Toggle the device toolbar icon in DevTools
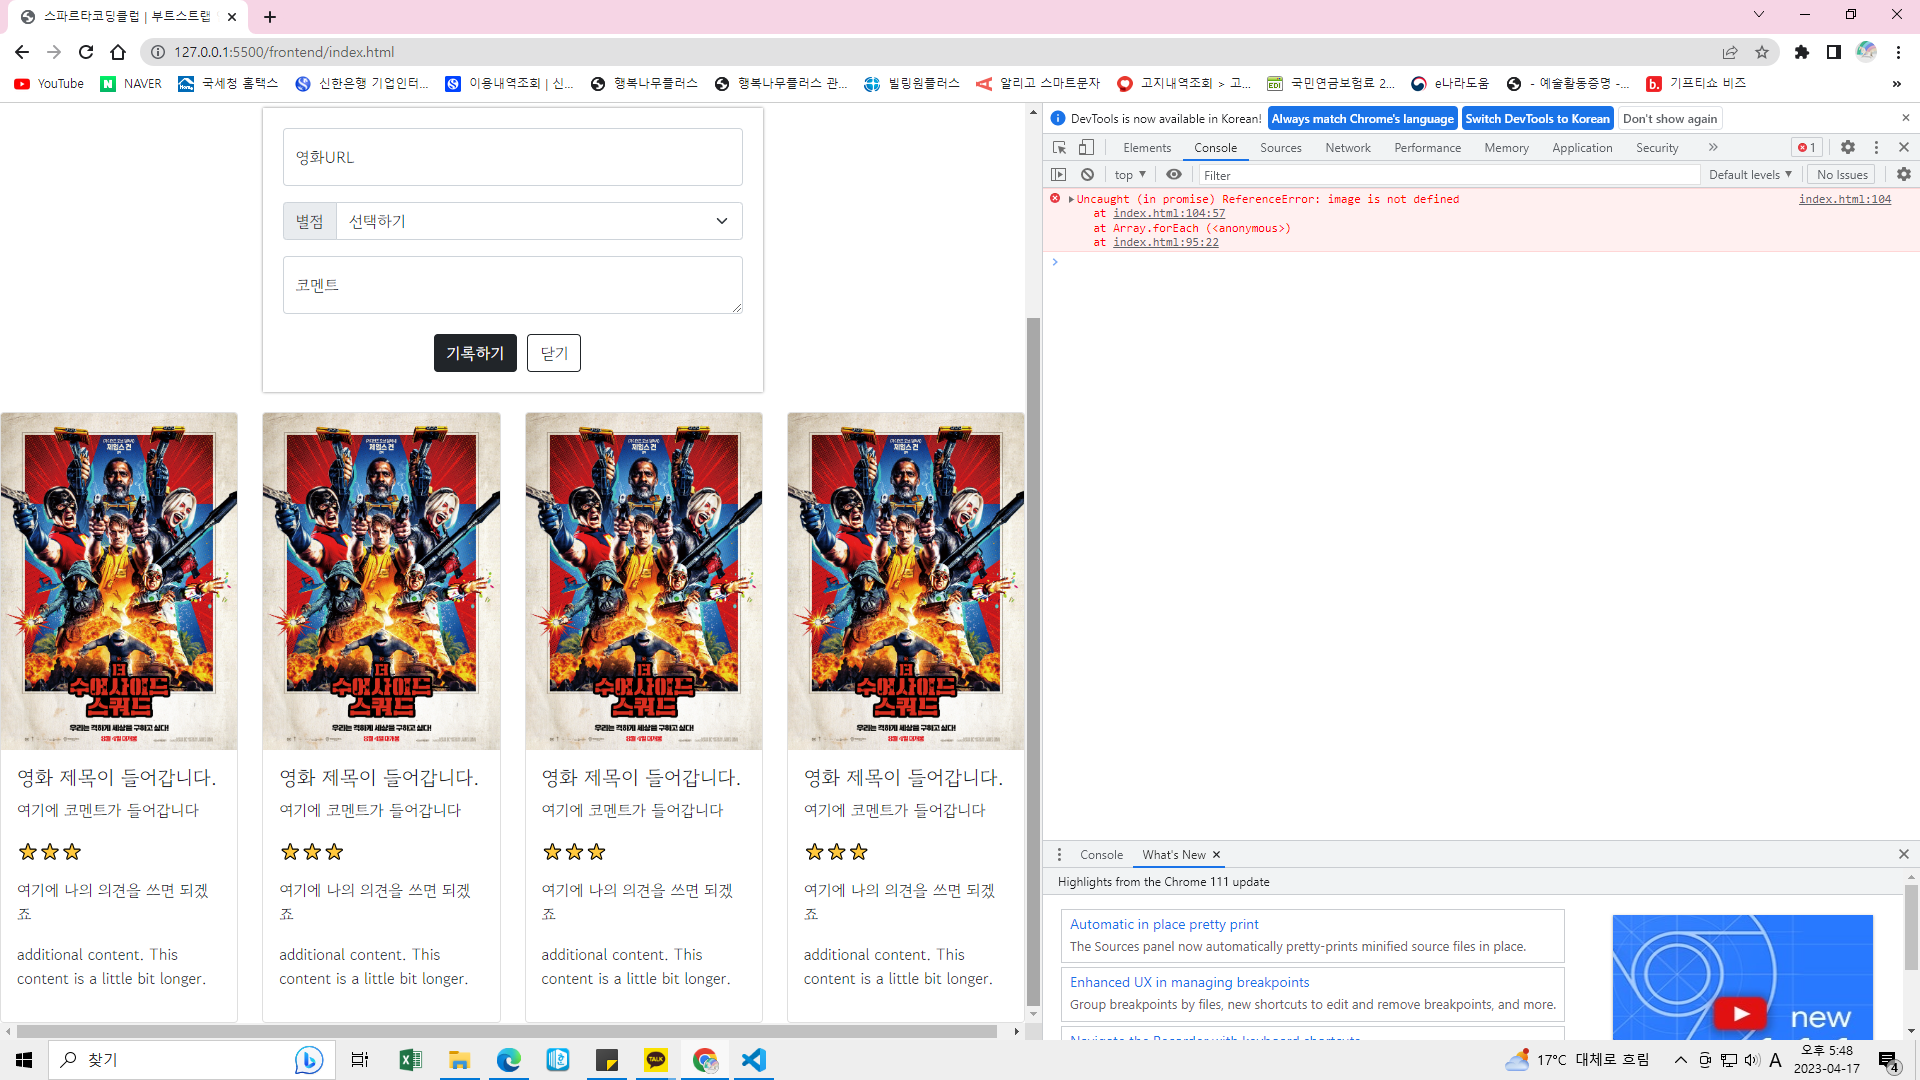This screenshot has width=1920, height=1080. (x=1086, y=147)
